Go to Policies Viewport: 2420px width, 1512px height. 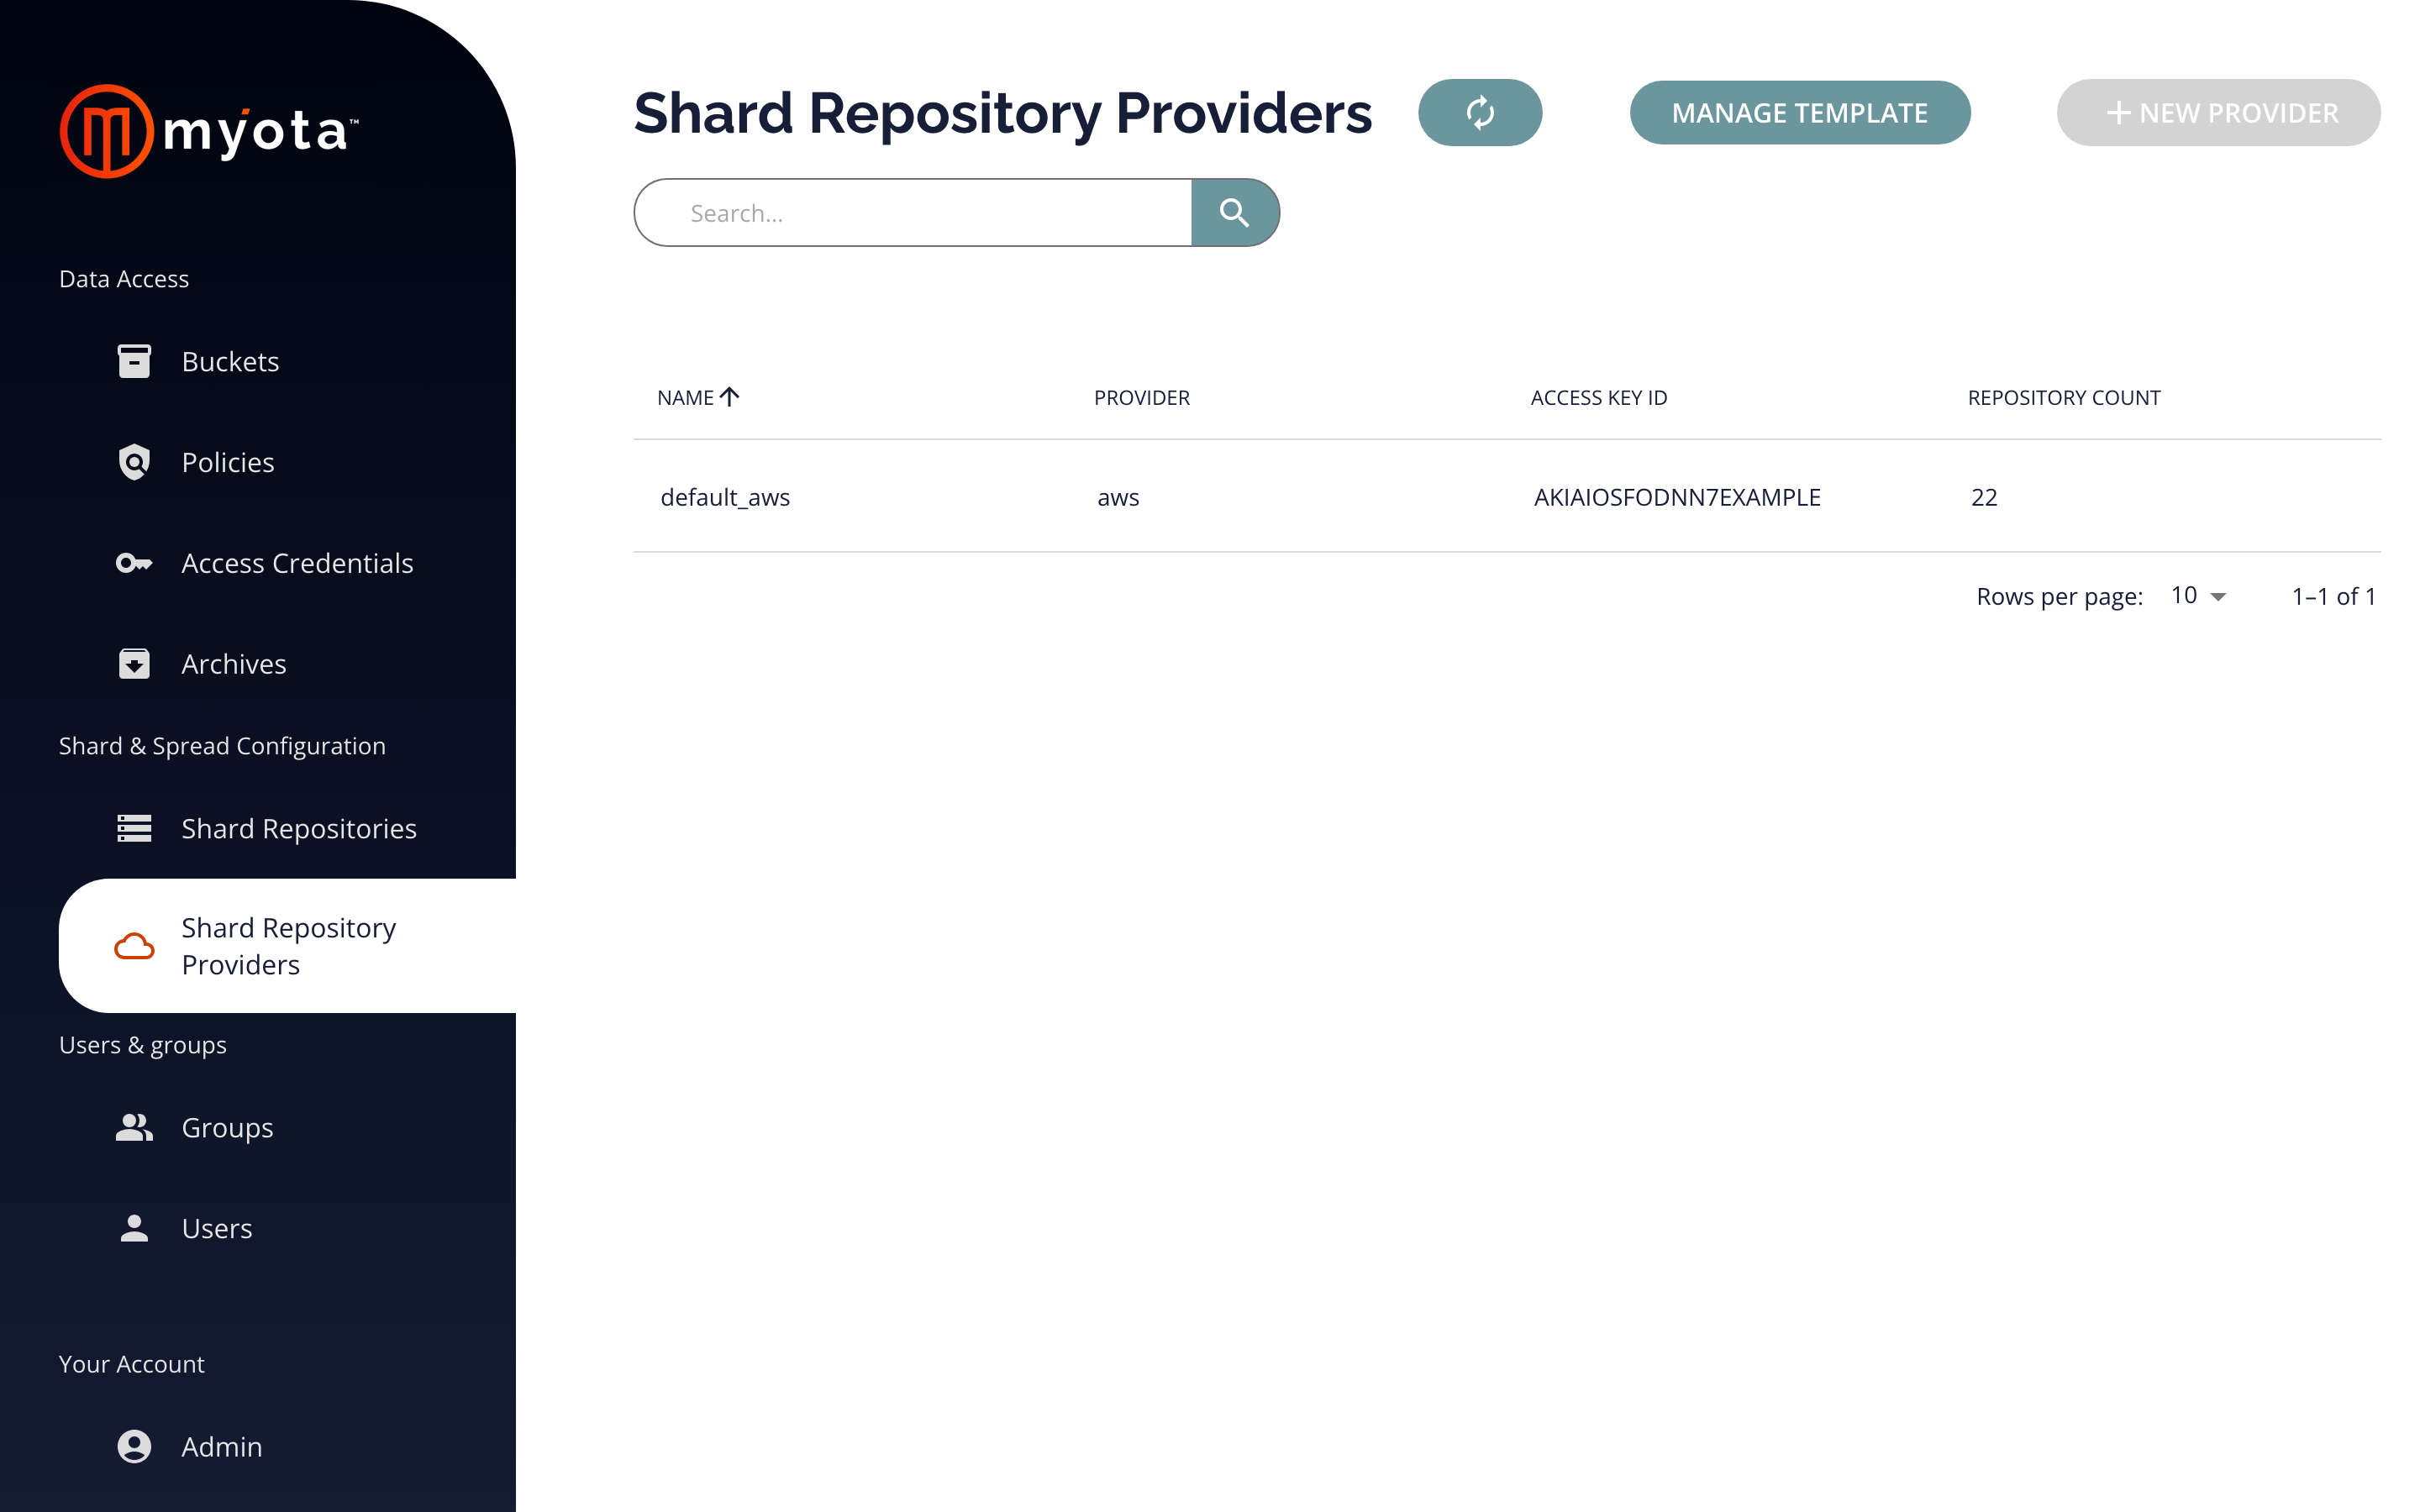[x=228, y=462]
